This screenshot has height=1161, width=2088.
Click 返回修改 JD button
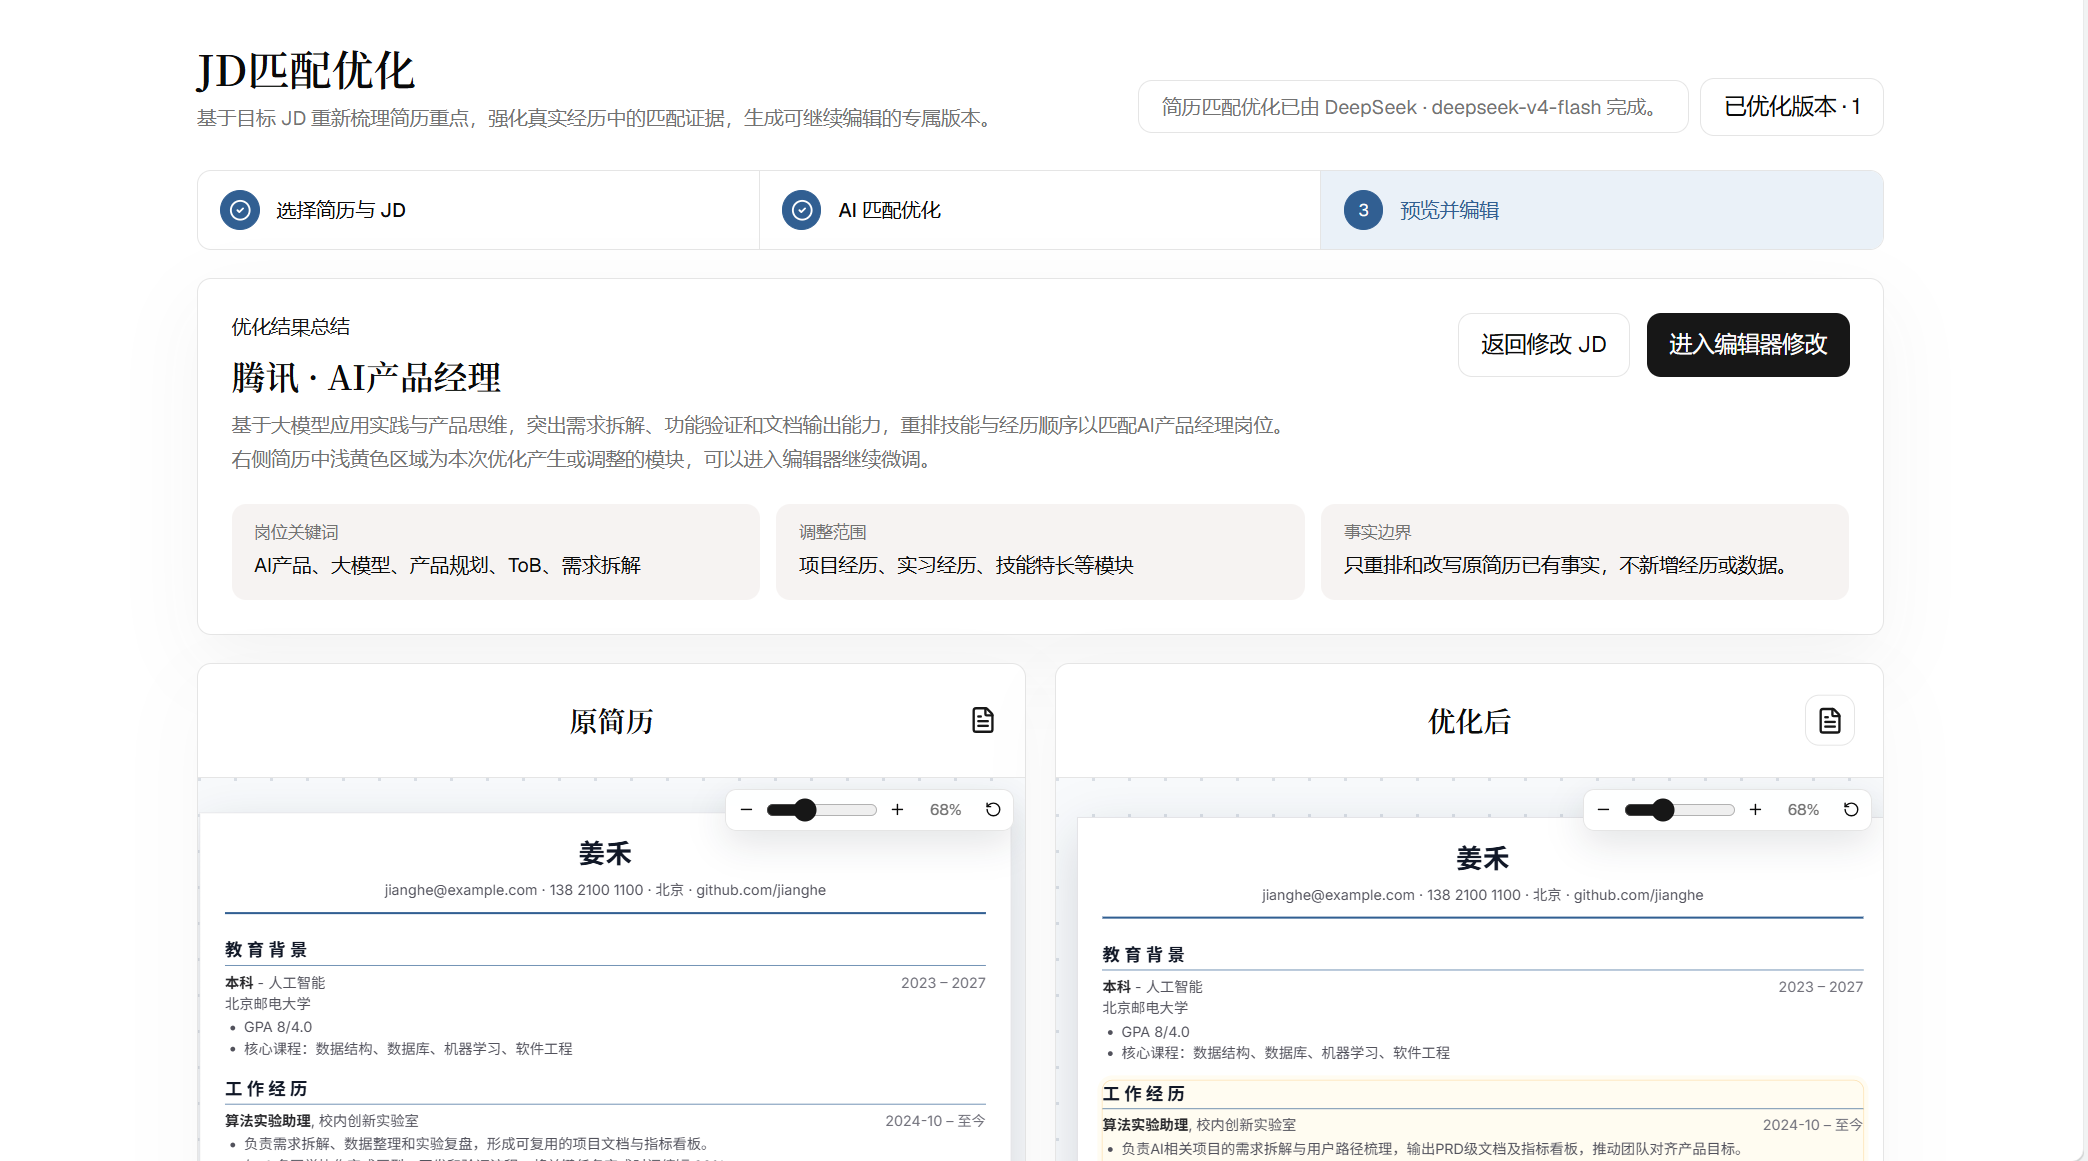[x=1544, y=345]
